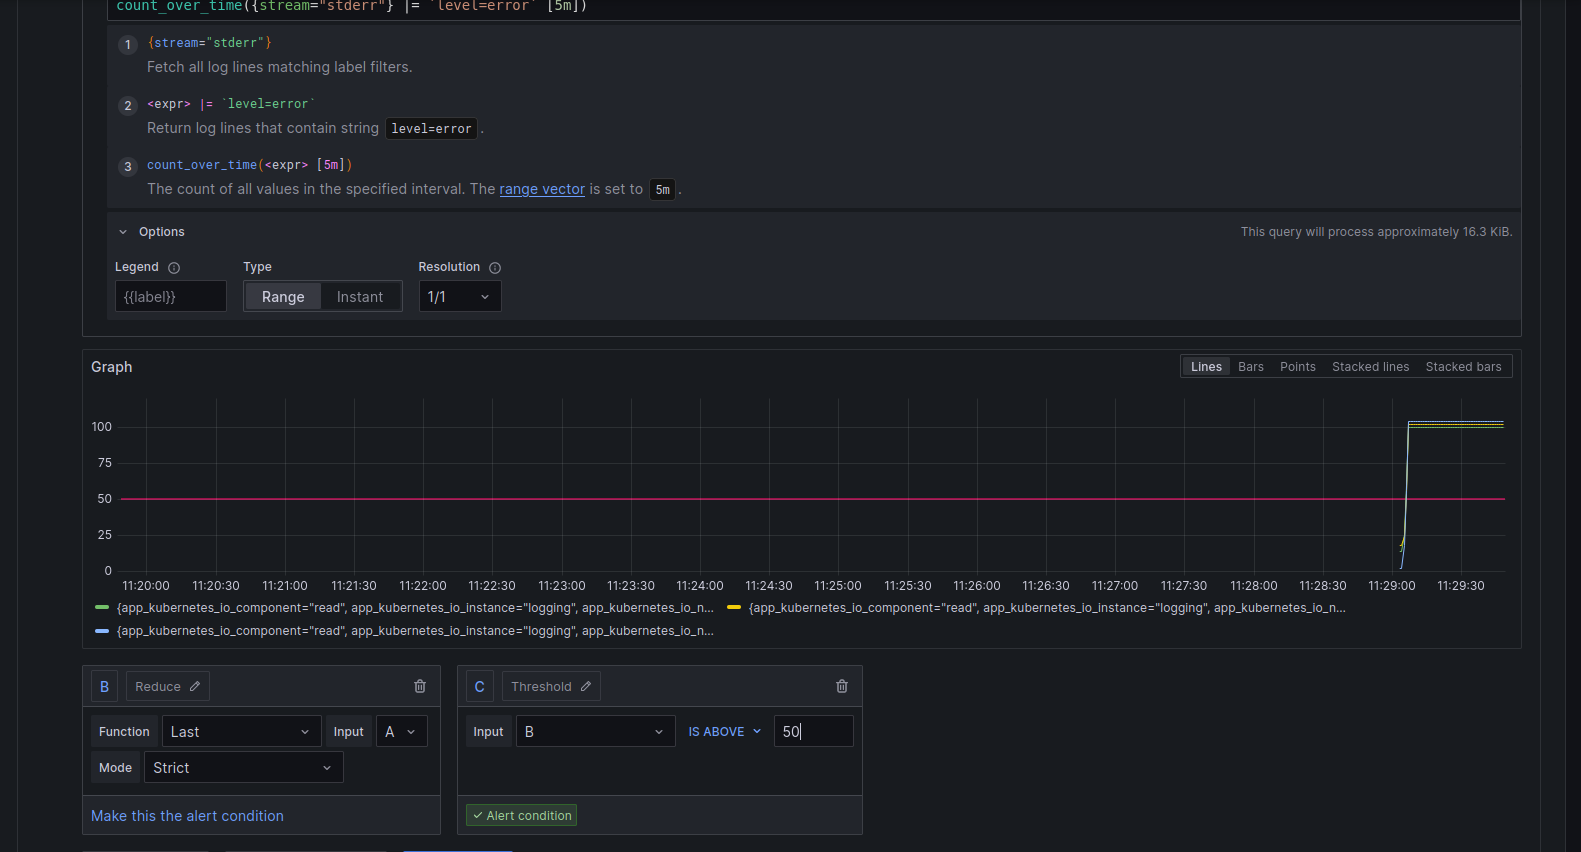
Task: Click the yellow series color swatch in legend
Action: [734, 608]
